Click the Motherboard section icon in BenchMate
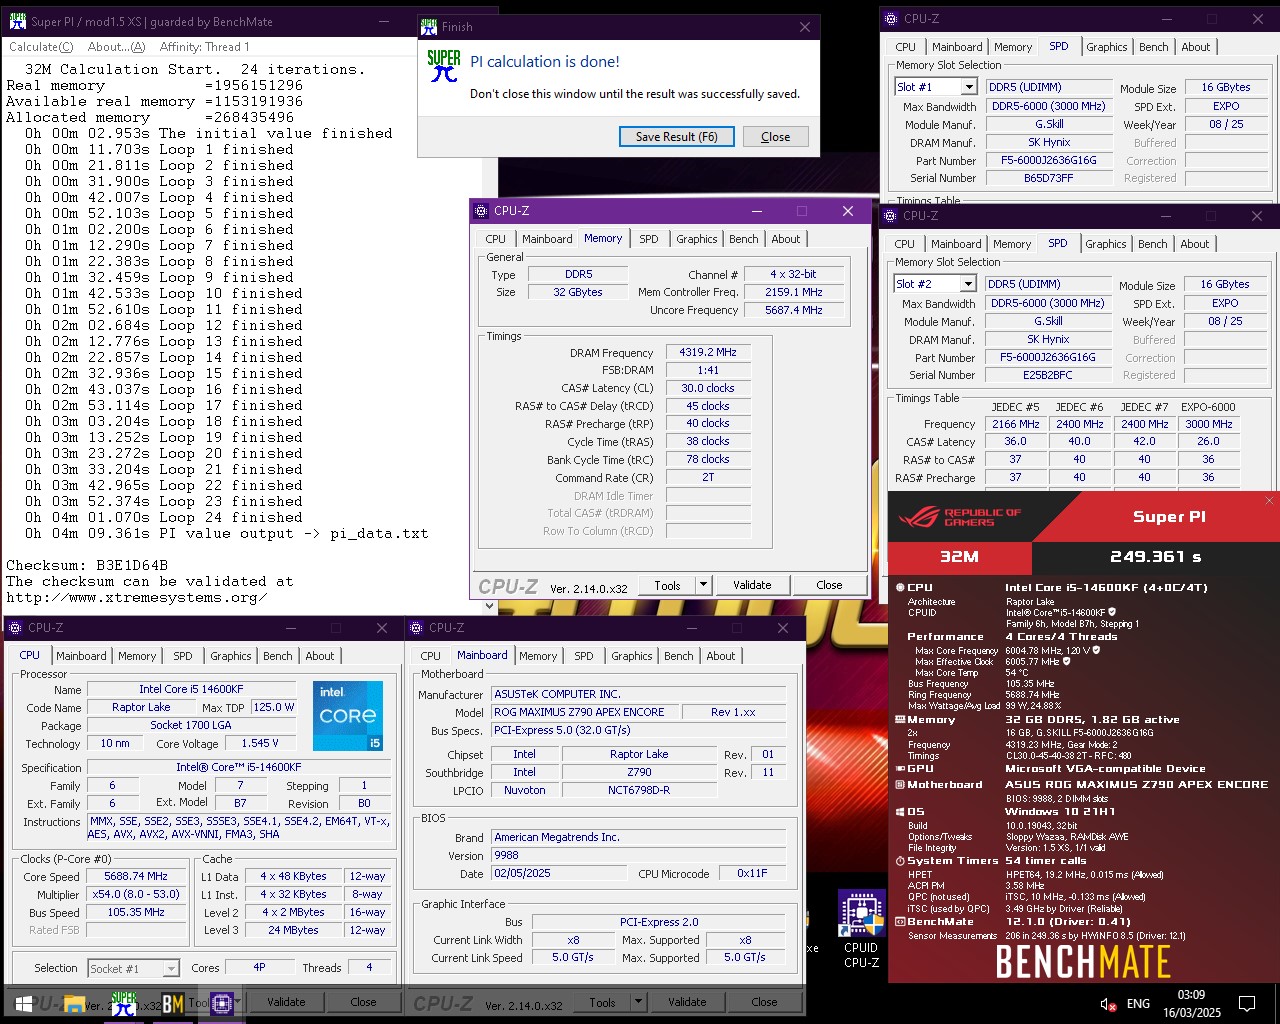Image resolution: width=1280 pixels, height=1024 pixels. click(x=900, y=785)
